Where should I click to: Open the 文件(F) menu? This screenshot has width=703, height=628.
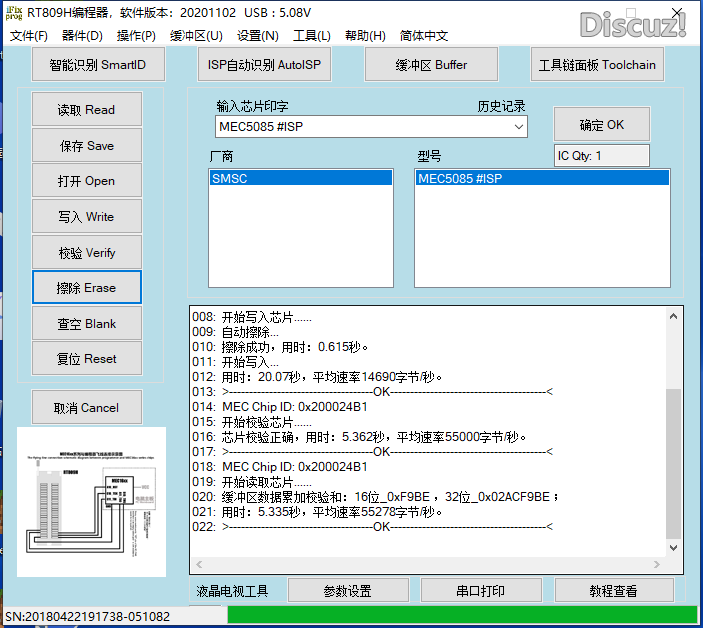click(29, 36)
